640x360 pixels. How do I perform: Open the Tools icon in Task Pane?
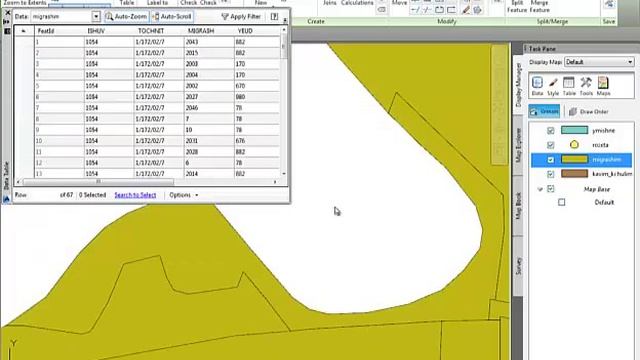[586, 86]
